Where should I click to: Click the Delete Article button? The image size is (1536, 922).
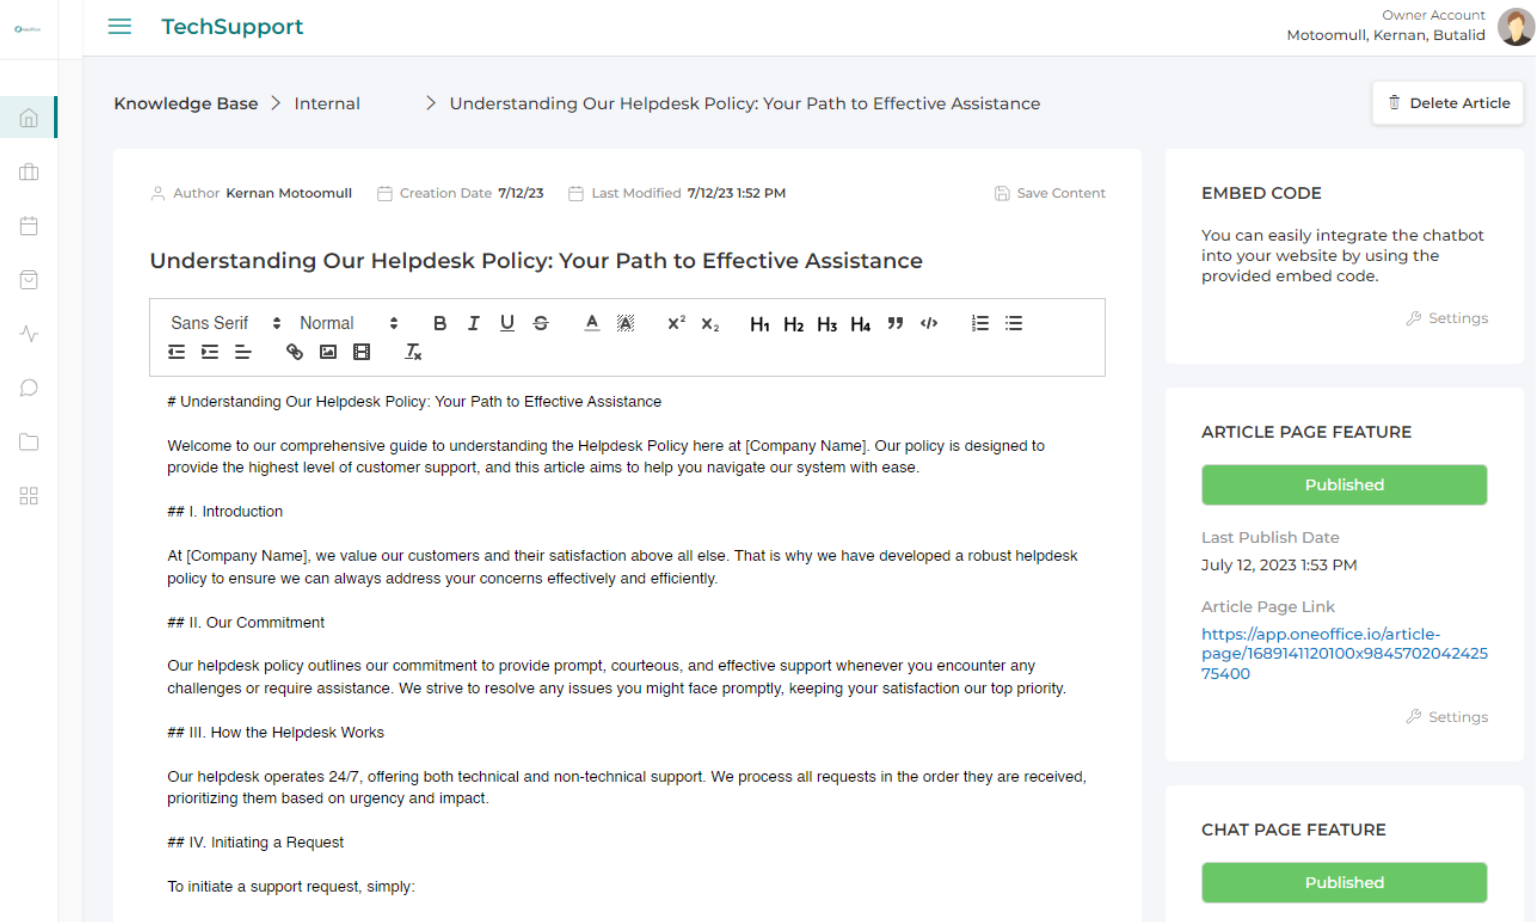pyautogui.click(x=1447, y=103)
